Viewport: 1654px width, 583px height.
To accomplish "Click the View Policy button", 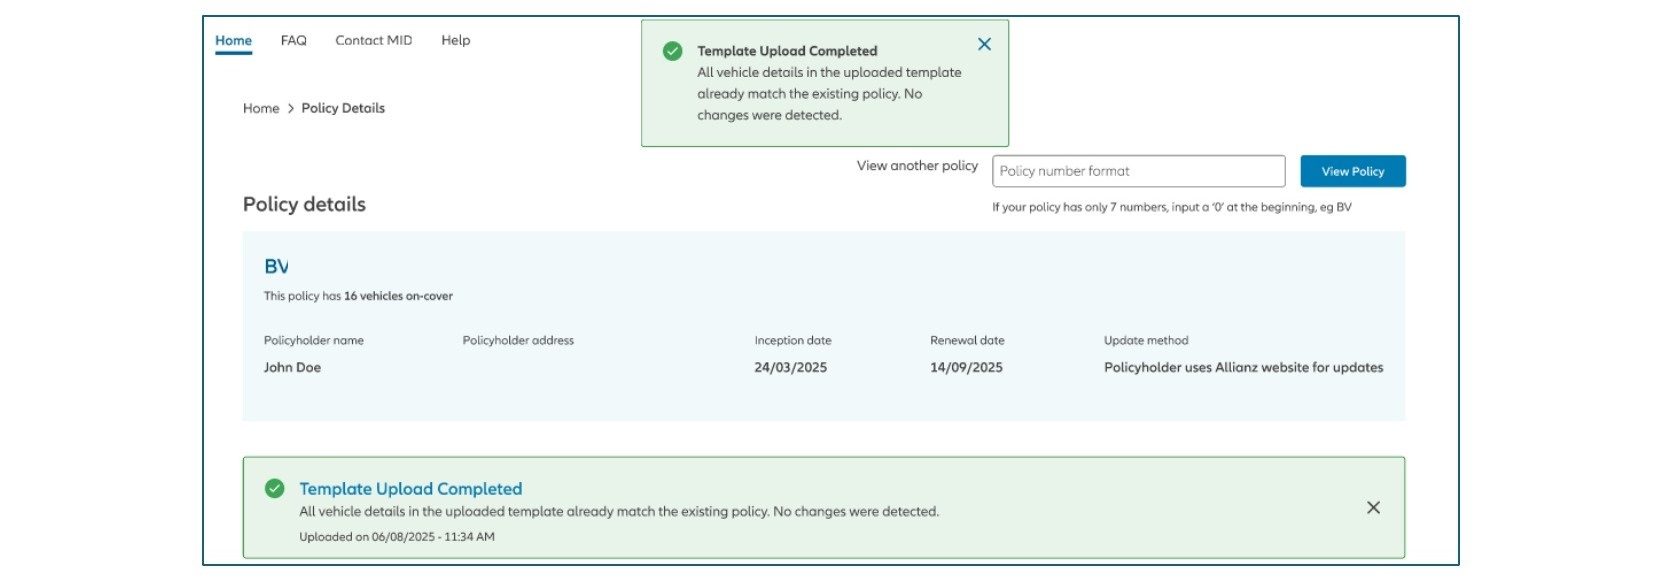I will point(1353,171).
